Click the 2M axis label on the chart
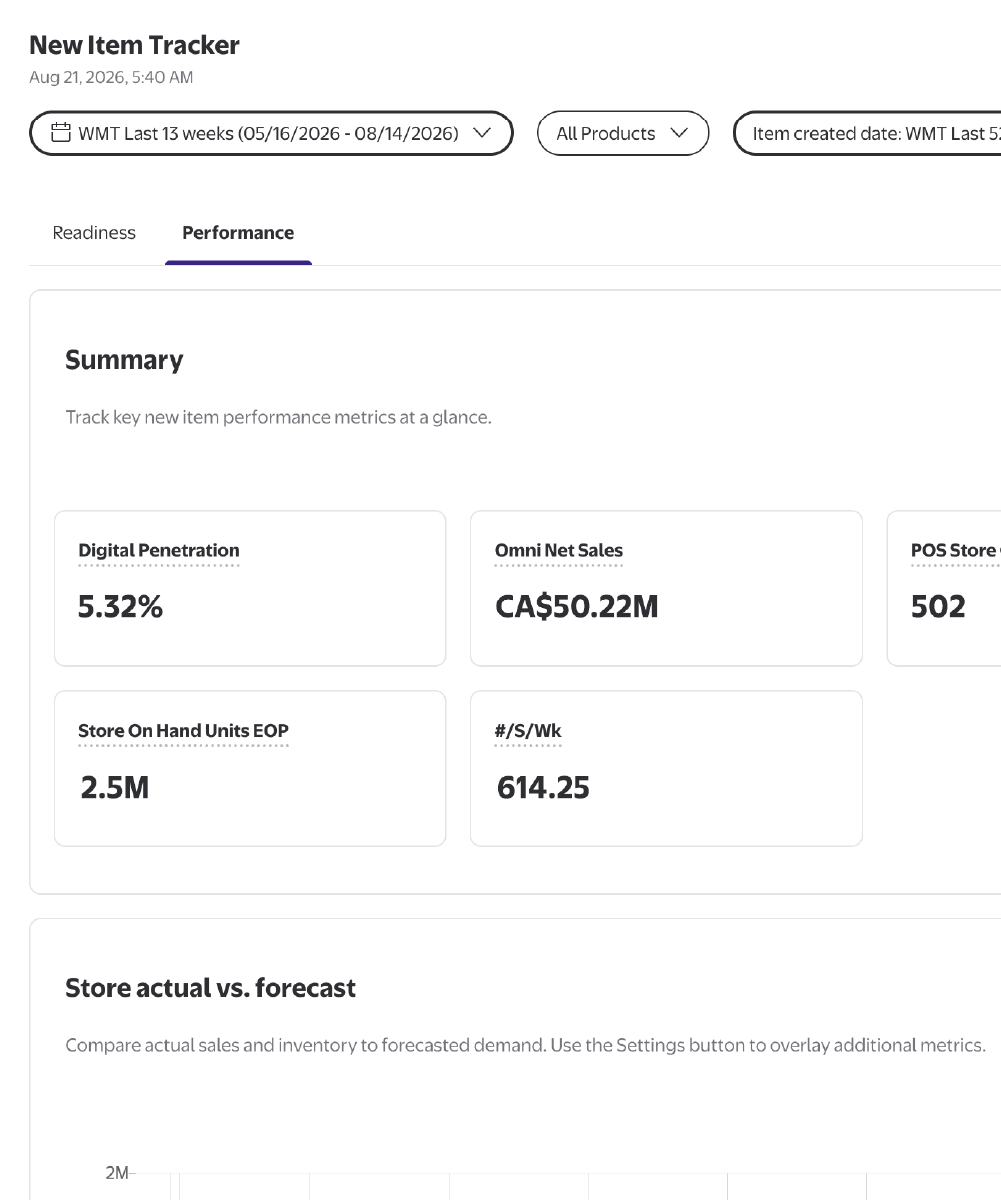Image resolution: width=1001 pixels, height=1200 pixels. [x=117, y=1173]
